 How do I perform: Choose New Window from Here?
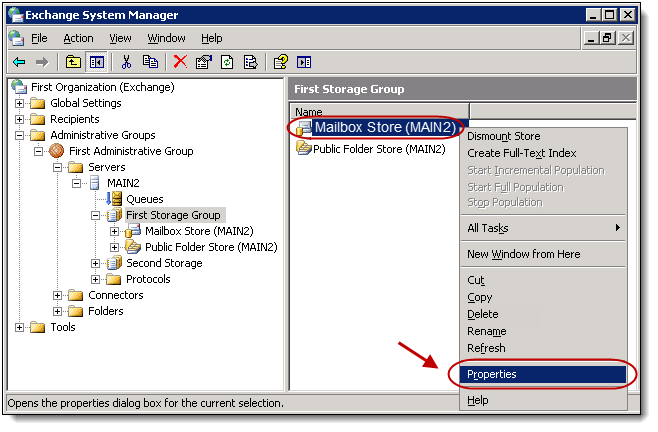[x=543, y=254]
